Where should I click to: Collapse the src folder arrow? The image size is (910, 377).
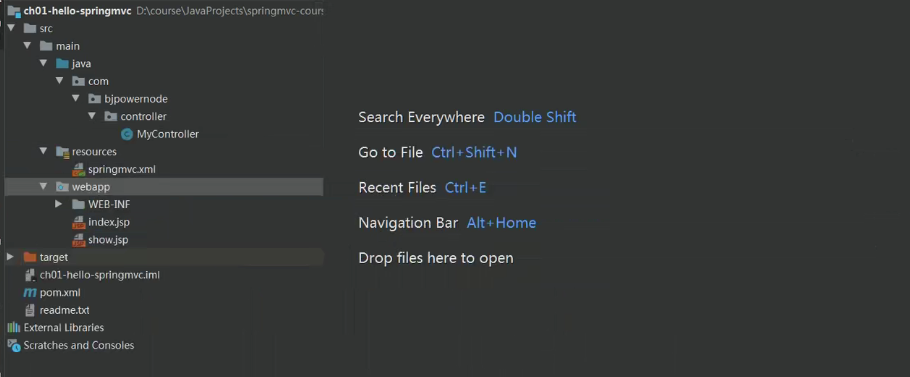[11, 28]
